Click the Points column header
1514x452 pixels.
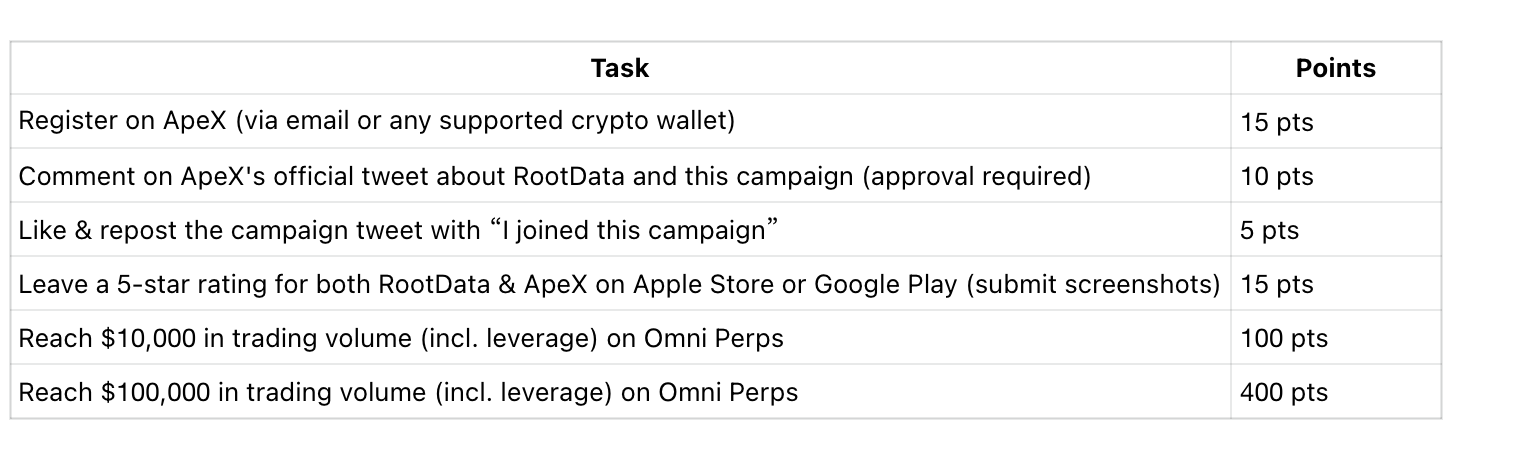pos(1335,68)
